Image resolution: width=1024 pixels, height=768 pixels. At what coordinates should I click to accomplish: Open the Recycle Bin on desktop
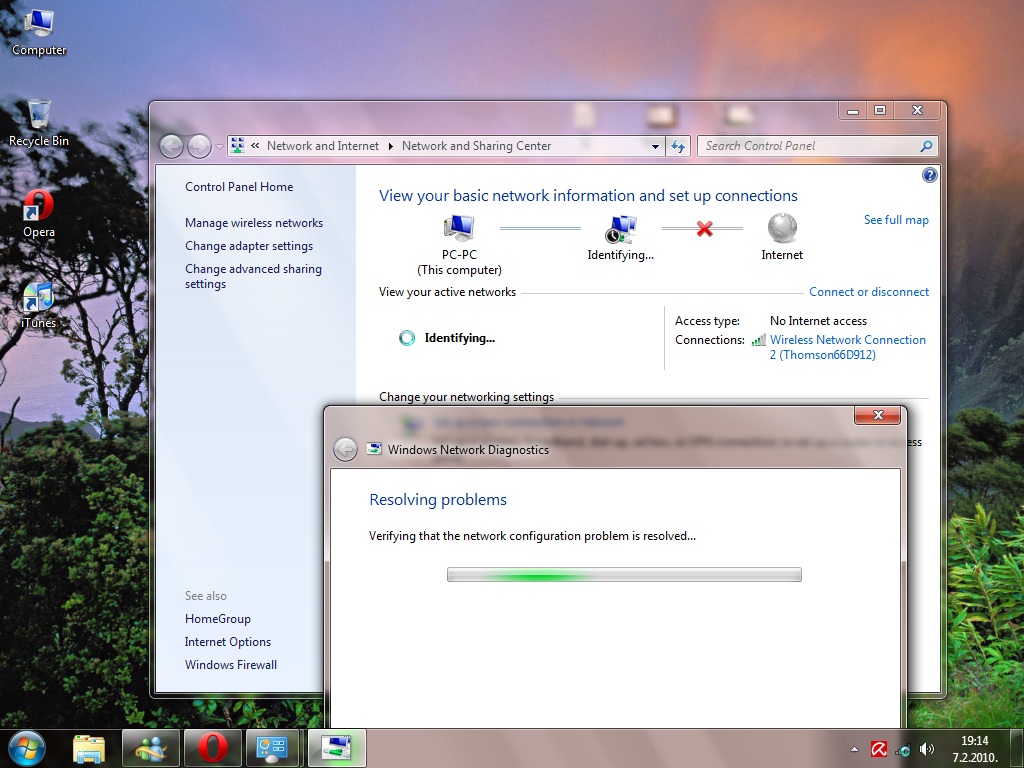(x=39, y=116)
